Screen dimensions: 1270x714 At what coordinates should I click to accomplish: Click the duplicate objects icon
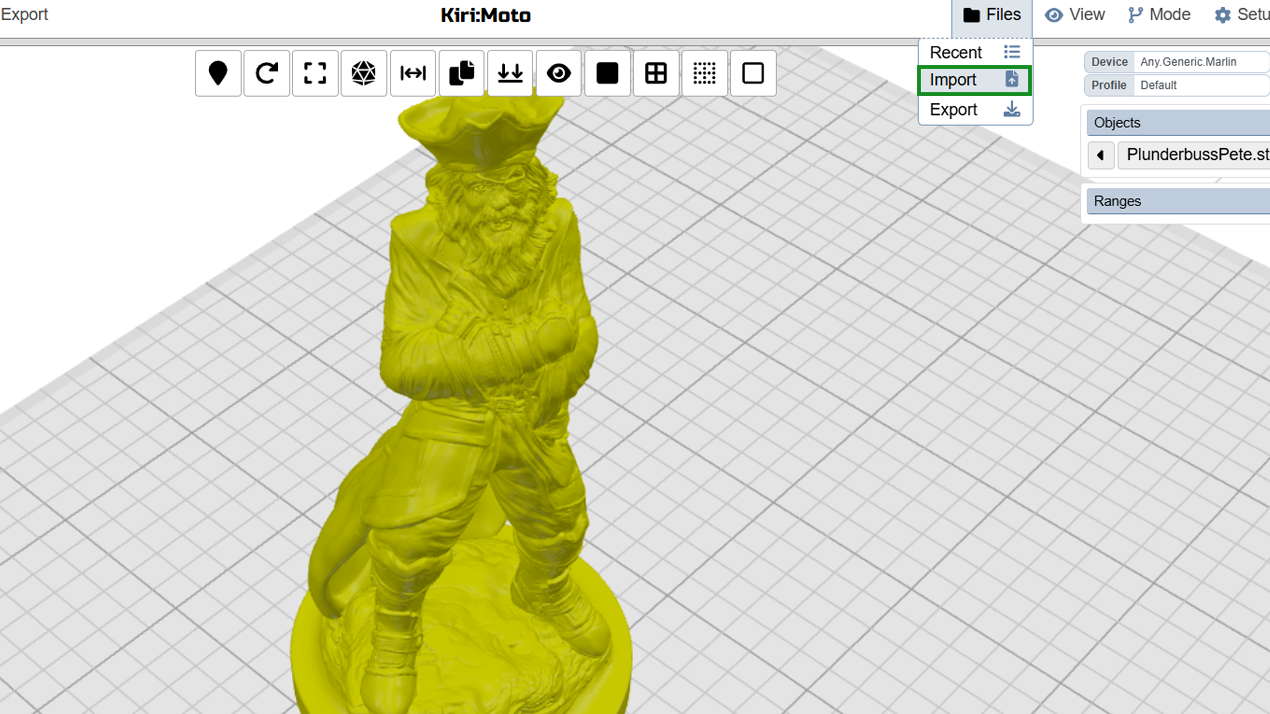(461, 73)
